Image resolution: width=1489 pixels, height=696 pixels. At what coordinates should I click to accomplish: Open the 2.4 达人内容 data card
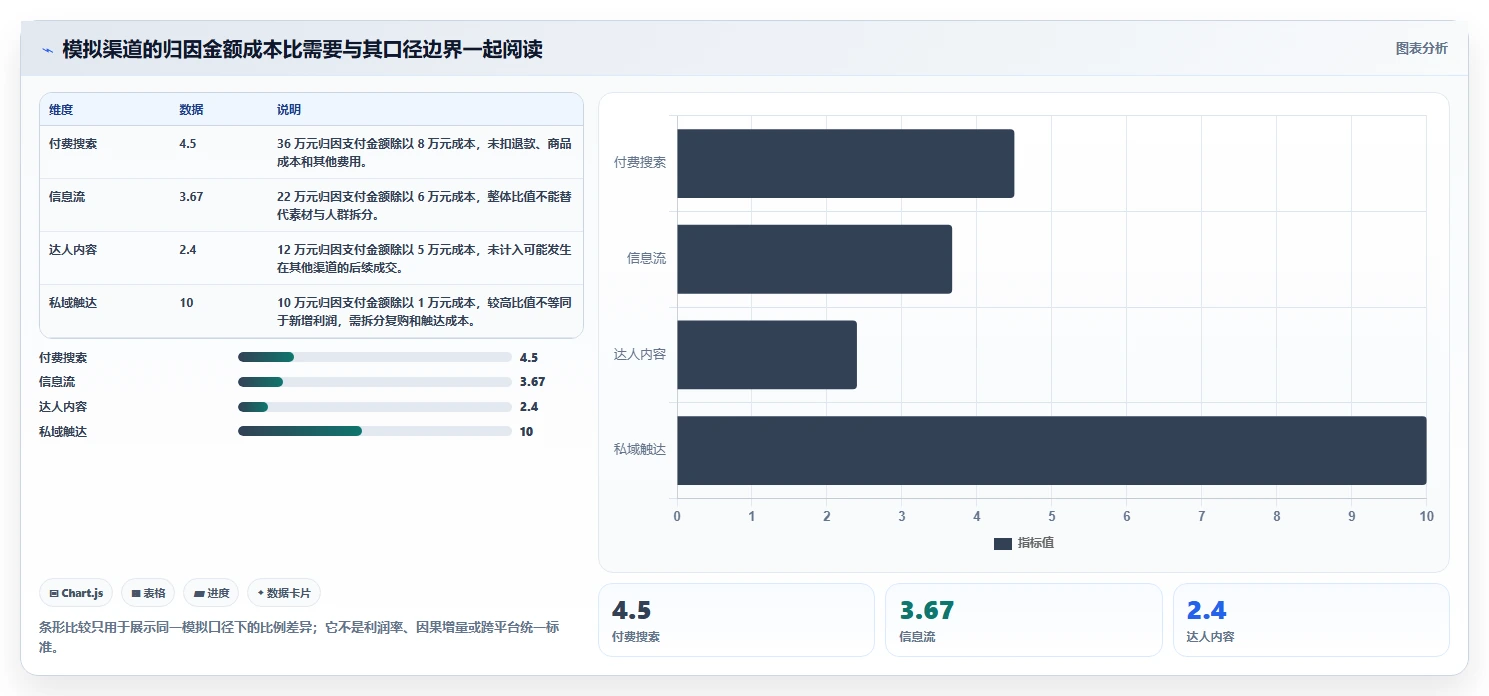click(x=1311, y=620)
